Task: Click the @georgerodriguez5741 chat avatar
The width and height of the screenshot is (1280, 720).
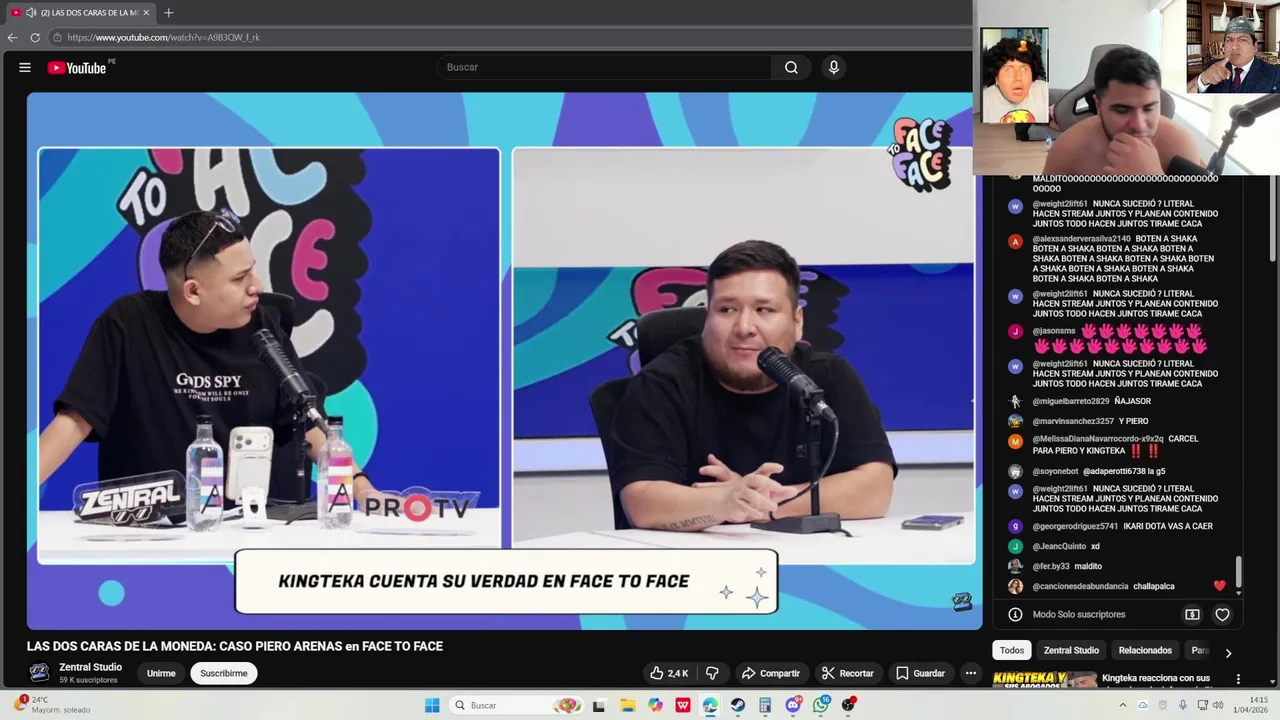Action: coord(1015,526)
